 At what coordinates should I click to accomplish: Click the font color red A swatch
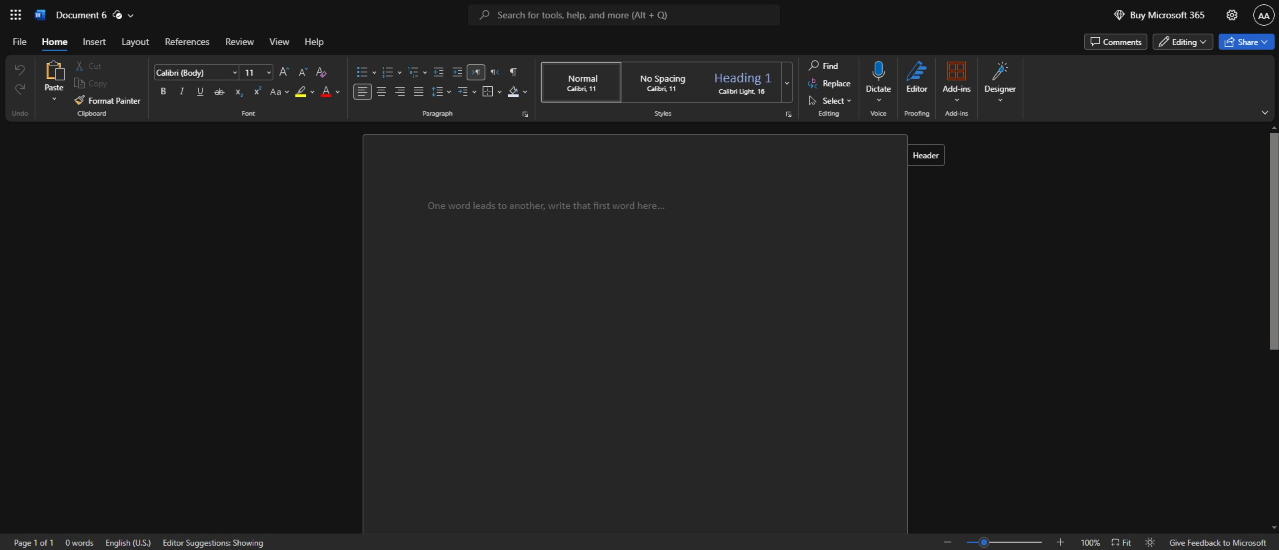coord(326,92)
